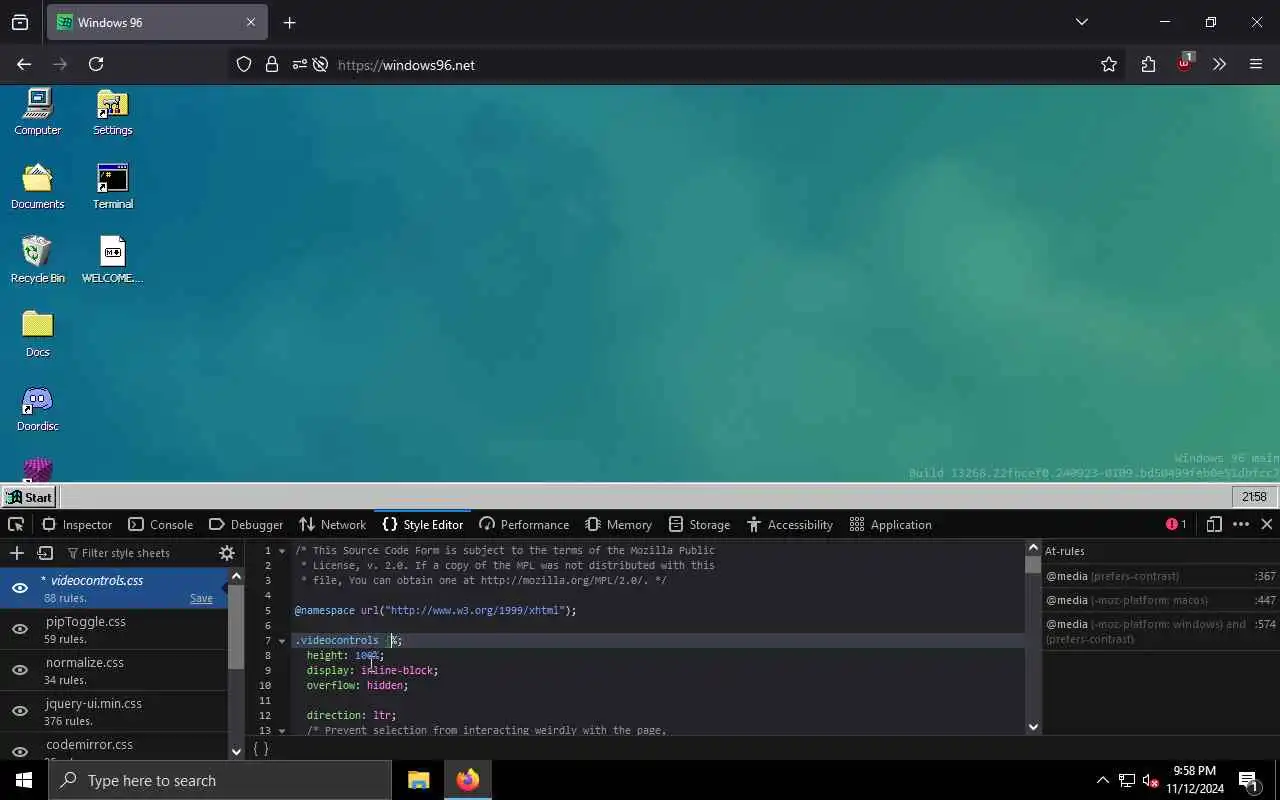
Task: Toggle visibility of videocontrols.css
Action: tap(20, 588)
